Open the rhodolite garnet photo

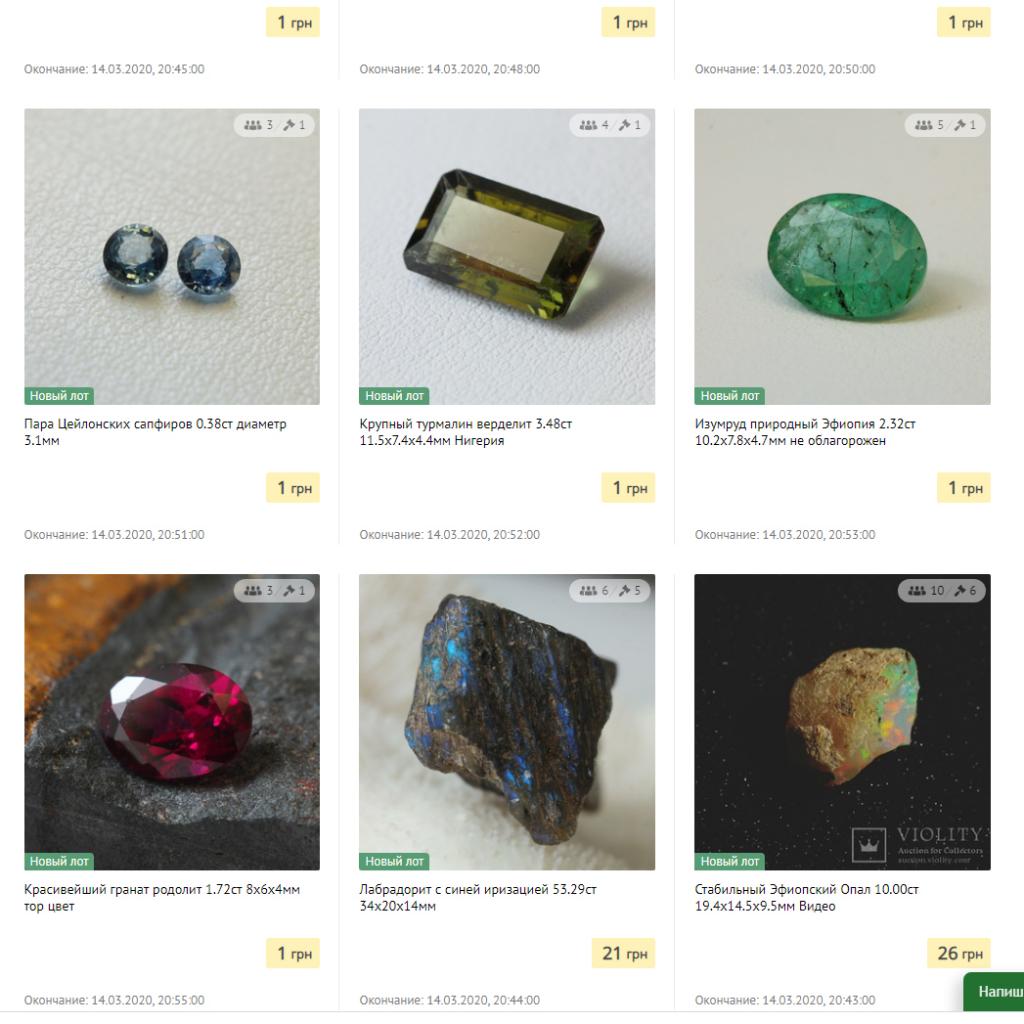pyautogui.click(x=172, y=722)
